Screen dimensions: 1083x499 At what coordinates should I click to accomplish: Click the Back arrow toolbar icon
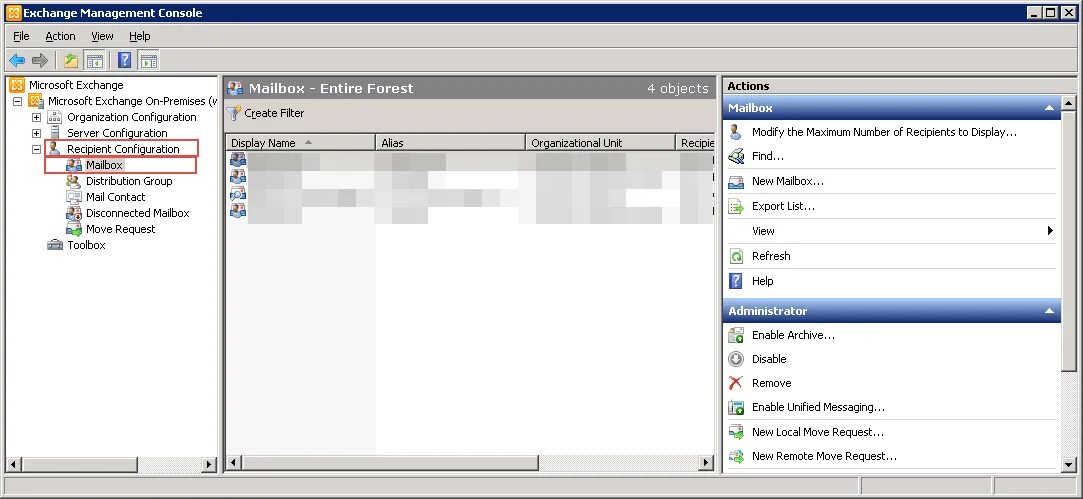click(x=17, y=61)
